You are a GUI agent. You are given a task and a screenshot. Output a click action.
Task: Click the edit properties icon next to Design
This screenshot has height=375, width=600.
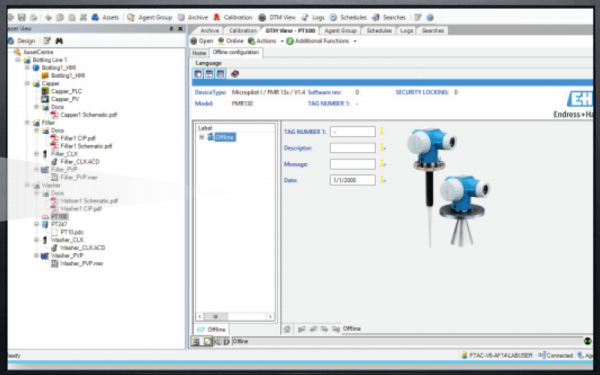[47, 41]
